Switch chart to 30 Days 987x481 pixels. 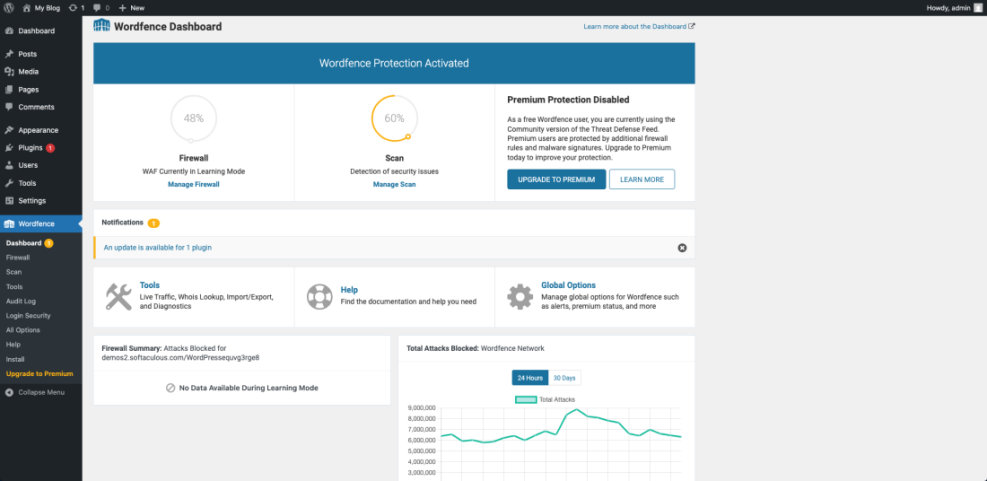[565, 378]
